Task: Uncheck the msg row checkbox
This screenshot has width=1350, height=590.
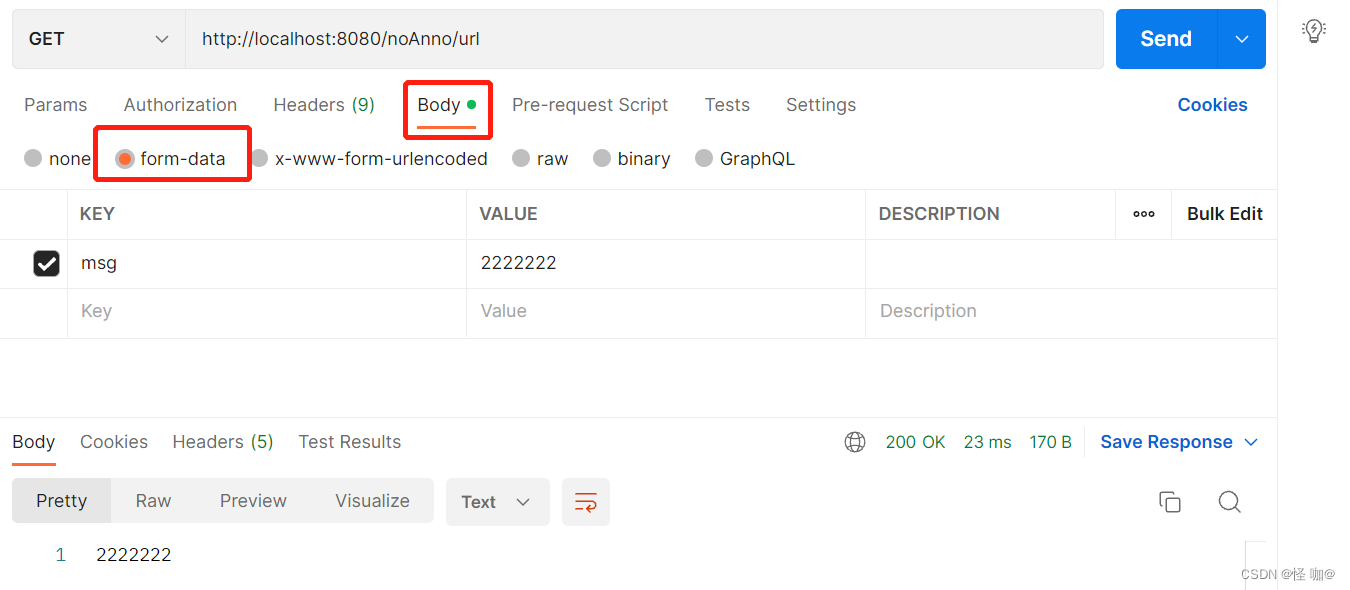Action: (x=46, y=263)
